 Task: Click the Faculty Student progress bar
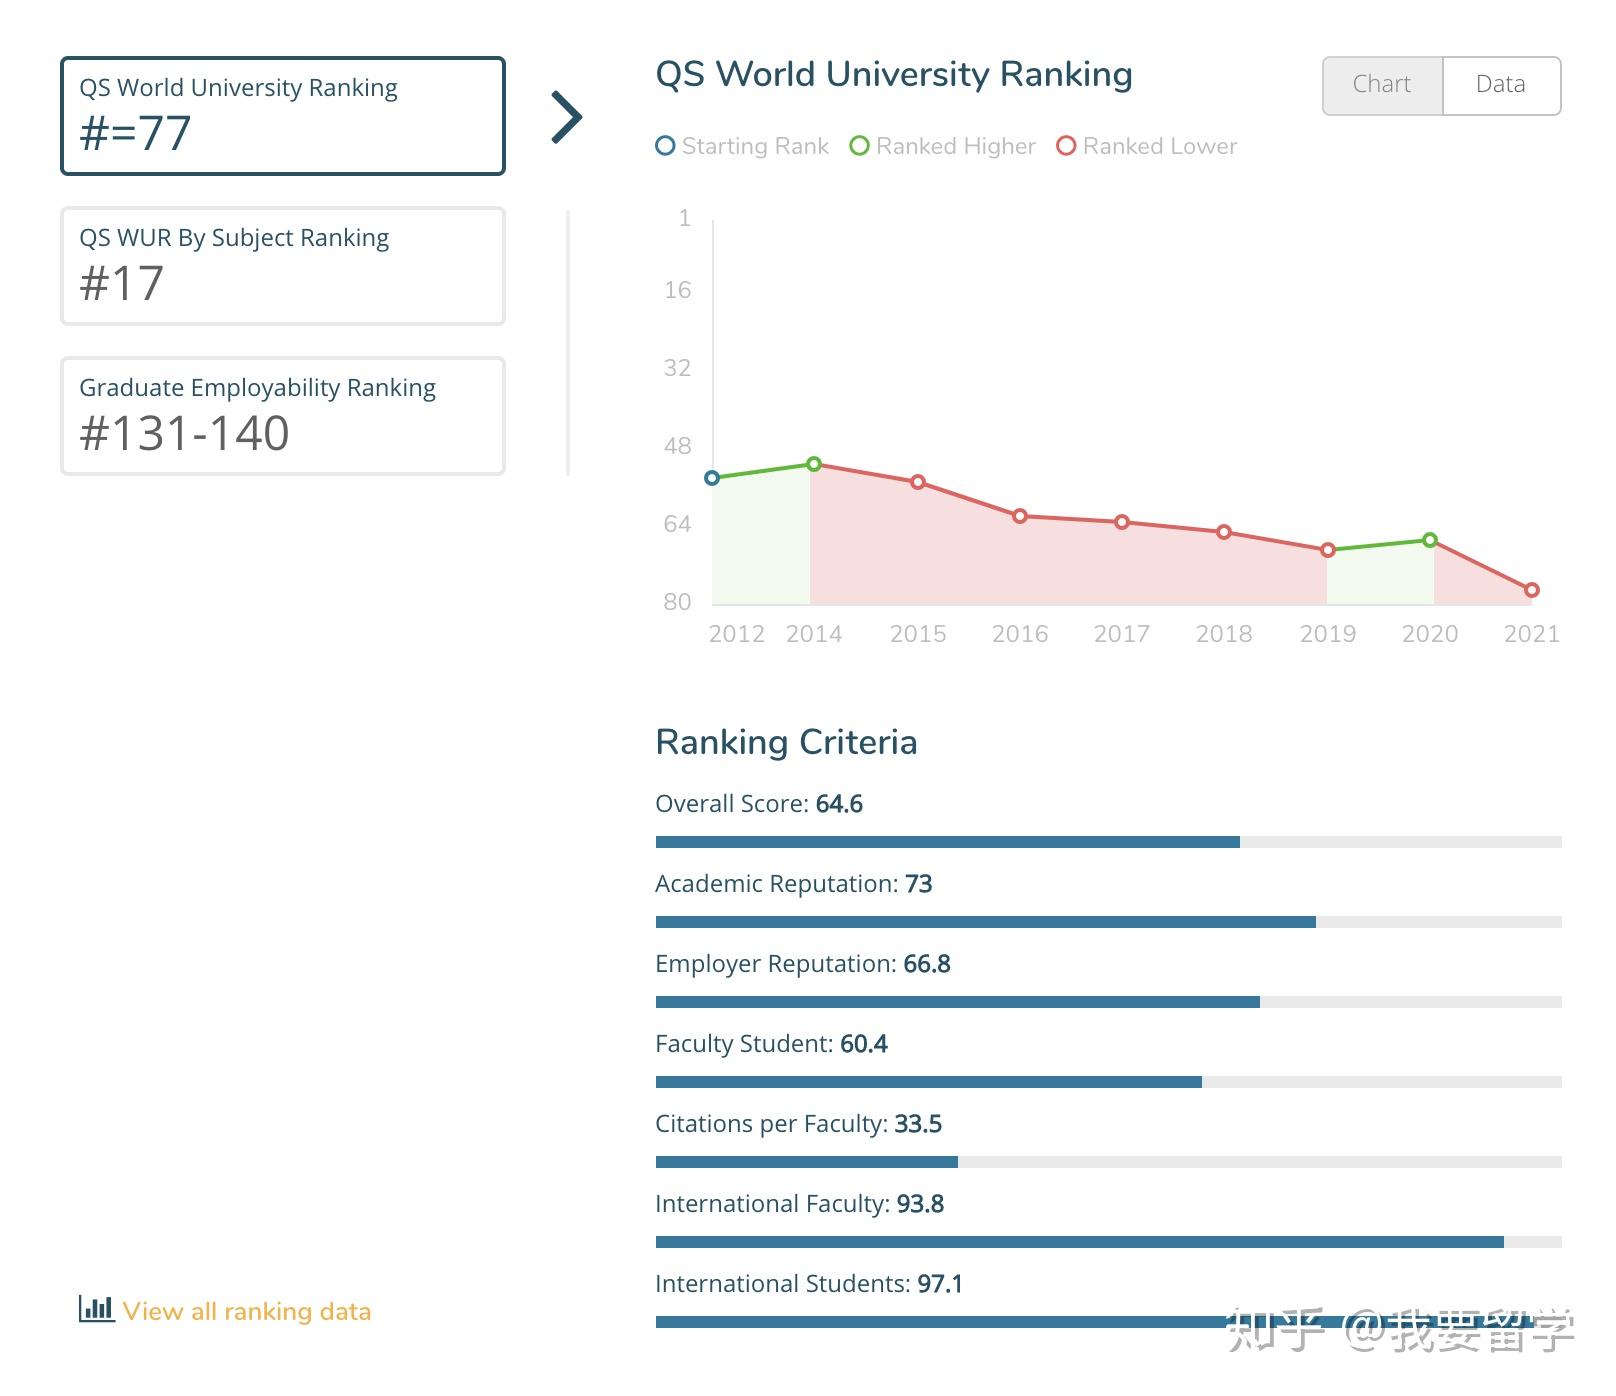click(1108, 1082)
